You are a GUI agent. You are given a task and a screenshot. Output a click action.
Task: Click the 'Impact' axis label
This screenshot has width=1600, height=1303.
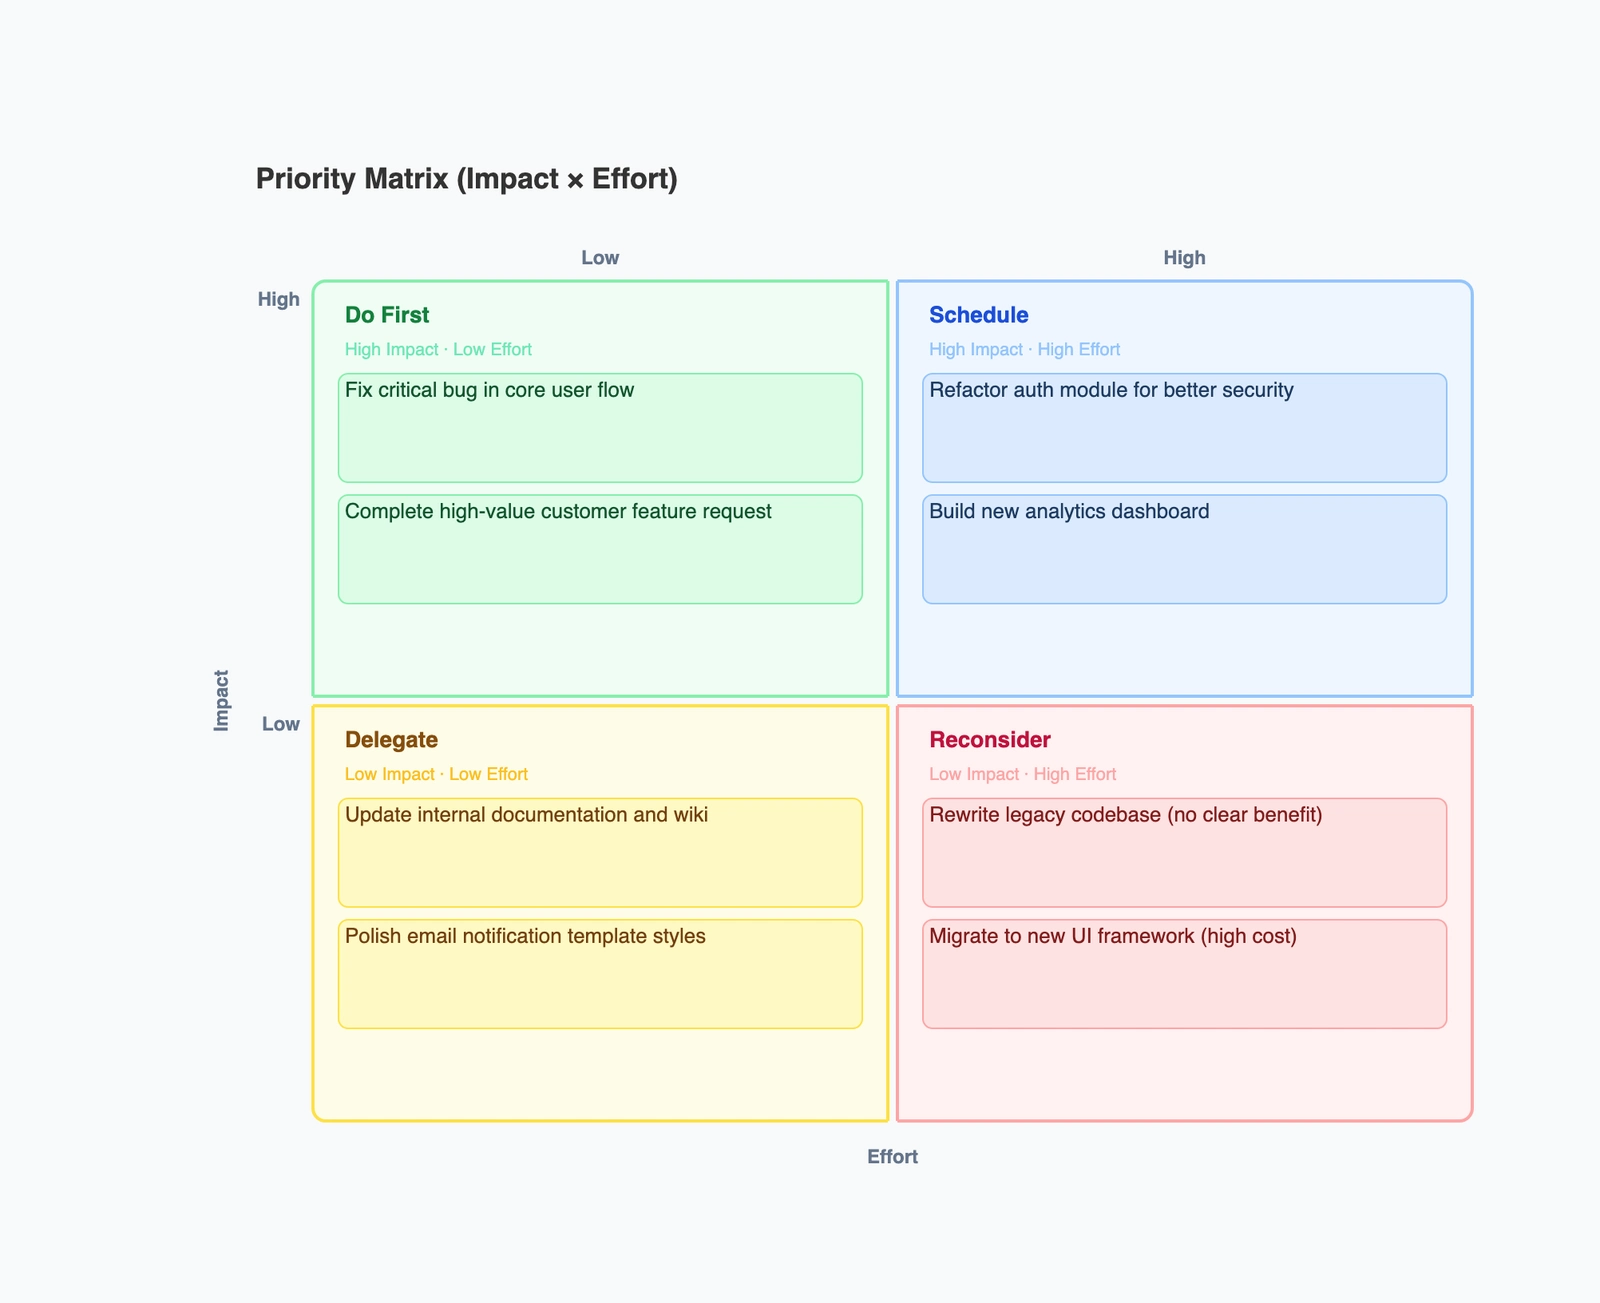(222, 701)
